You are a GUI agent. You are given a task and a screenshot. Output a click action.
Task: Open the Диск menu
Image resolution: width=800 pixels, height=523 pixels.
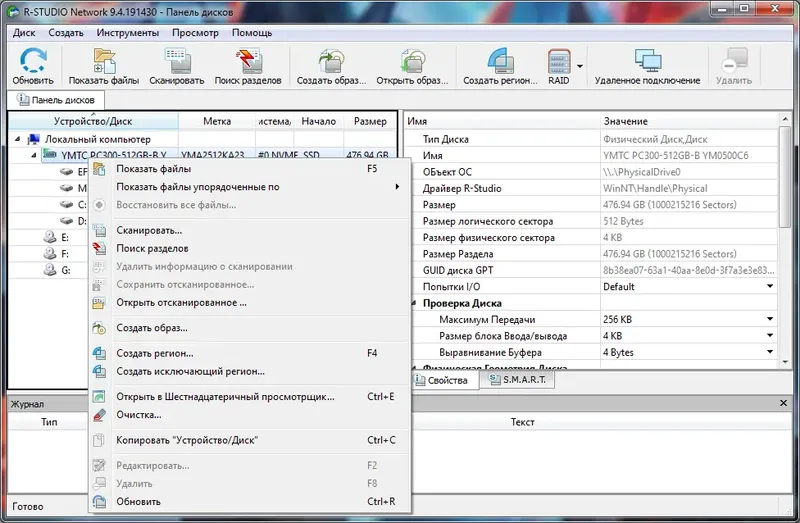pos(24,33)
